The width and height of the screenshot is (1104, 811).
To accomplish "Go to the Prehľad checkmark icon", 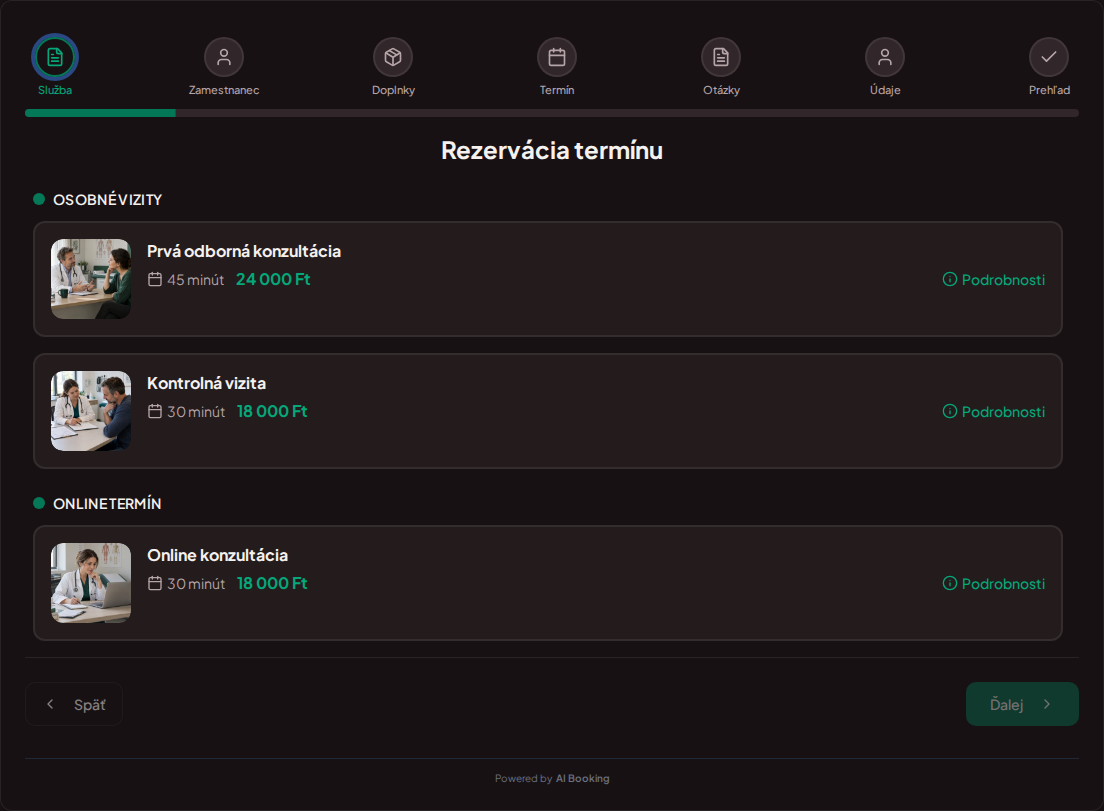I will click(x=1049, y=57).
